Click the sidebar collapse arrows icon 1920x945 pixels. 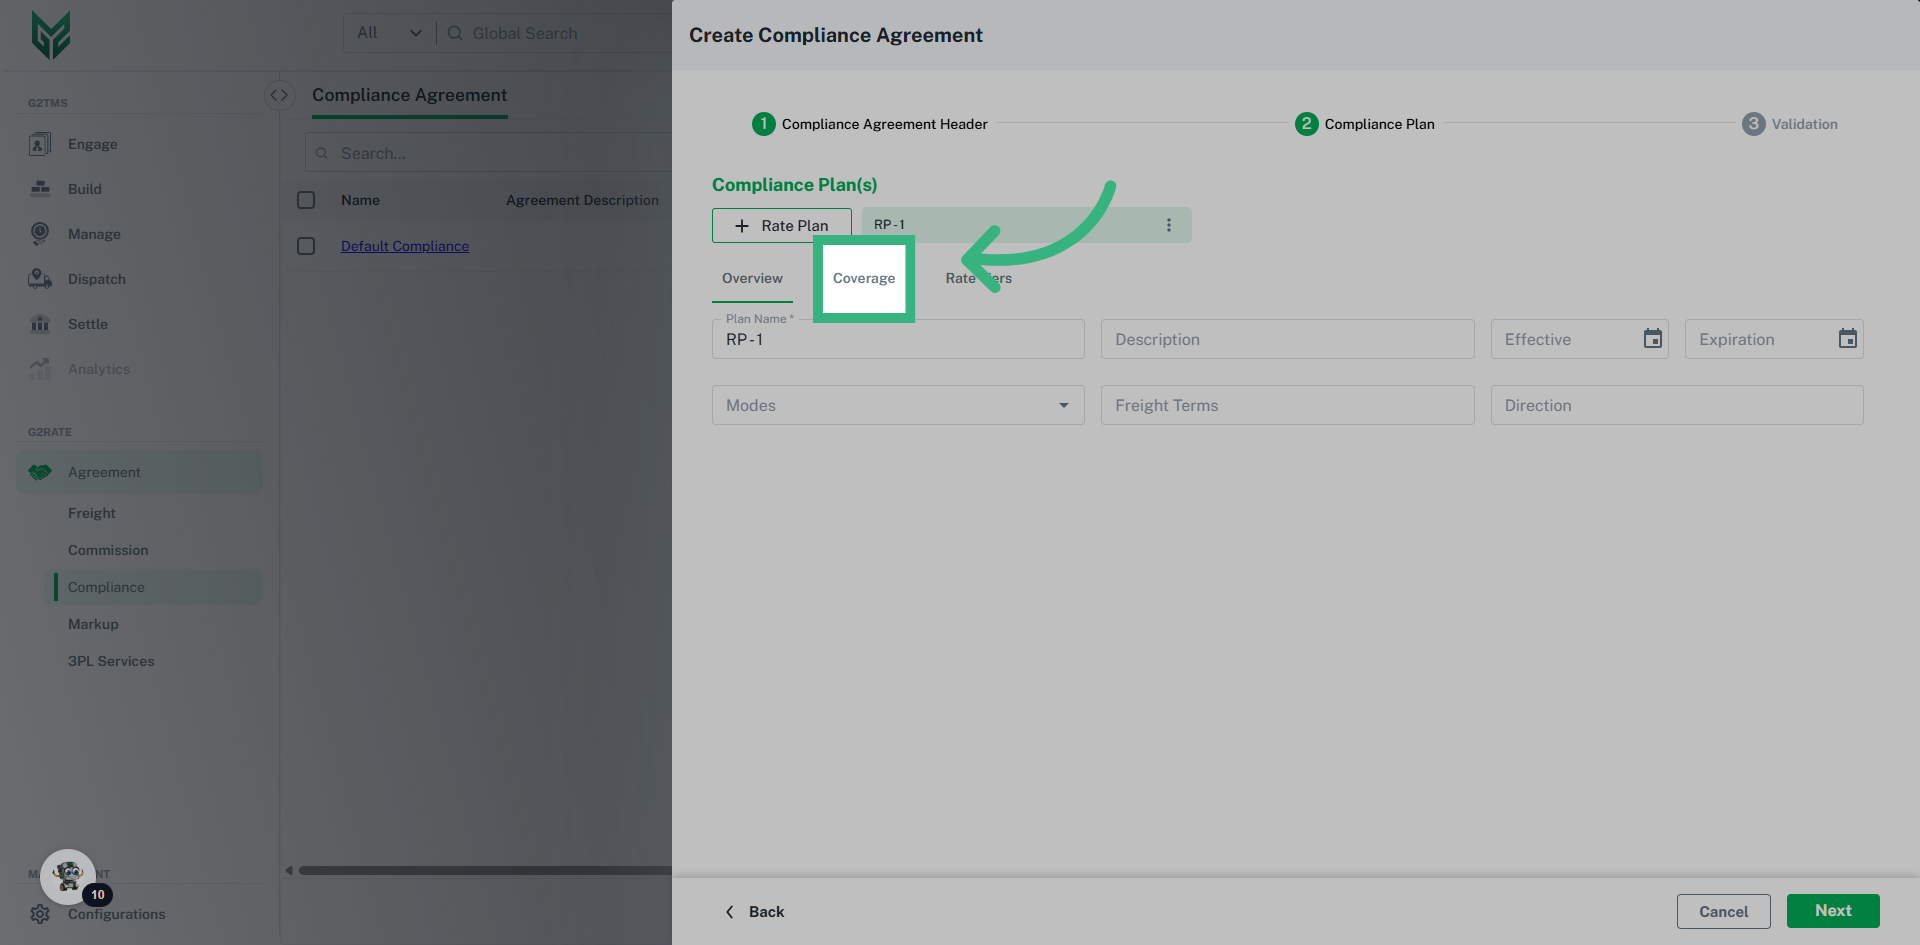tap(279, 95)
